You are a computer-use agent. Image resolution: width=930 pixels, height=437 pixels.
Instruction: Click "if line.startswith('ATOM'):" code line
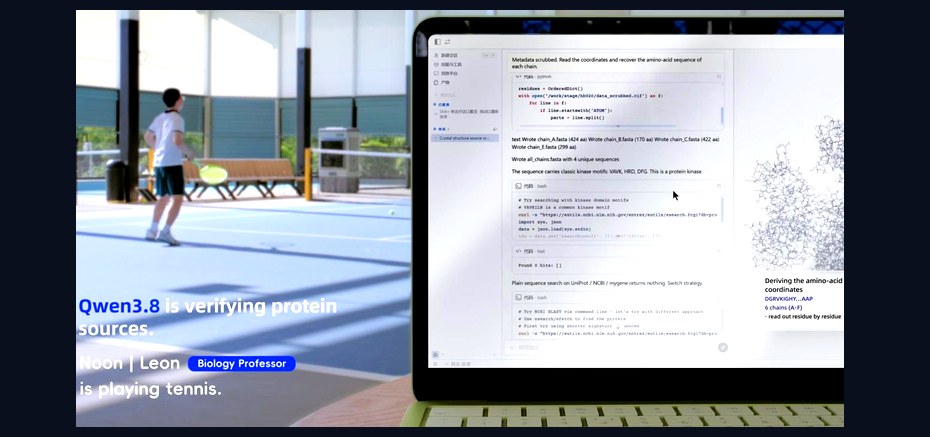[575, 110]
